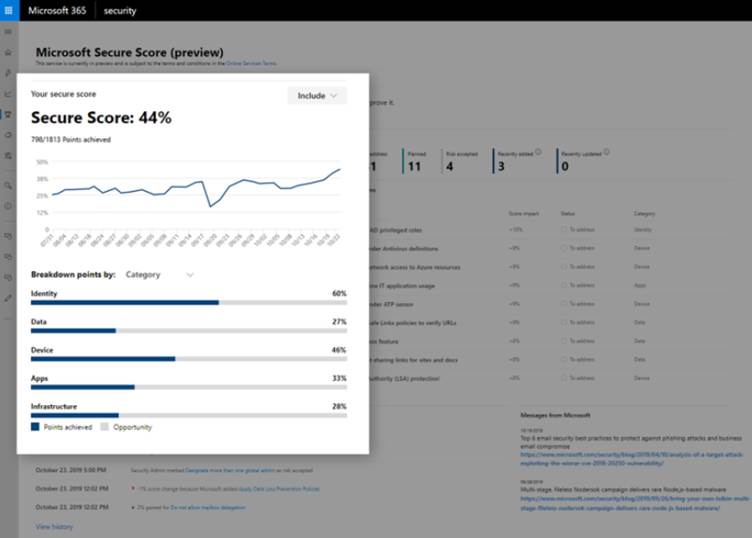Viewport: 752px width, 538px height.
Task: Select the '798/1813 Points achieved' text
Action: pos(71,140)
